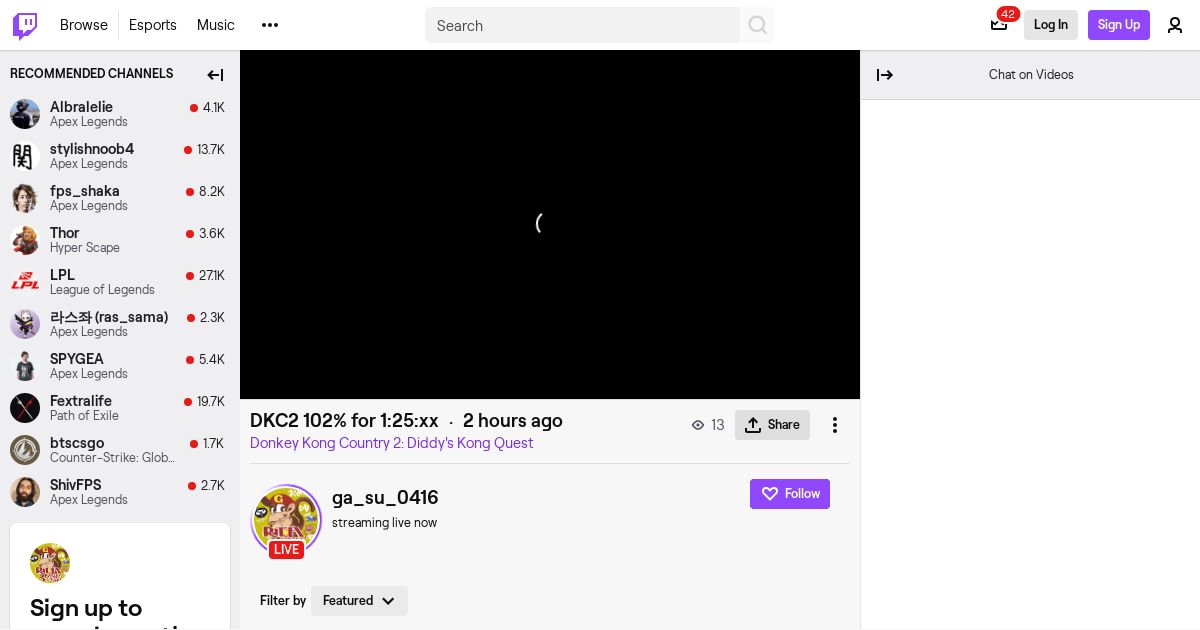The height and width of the screenshot is (630, 1200).
Task: Click the video player area
Action: tap(550, 225)
